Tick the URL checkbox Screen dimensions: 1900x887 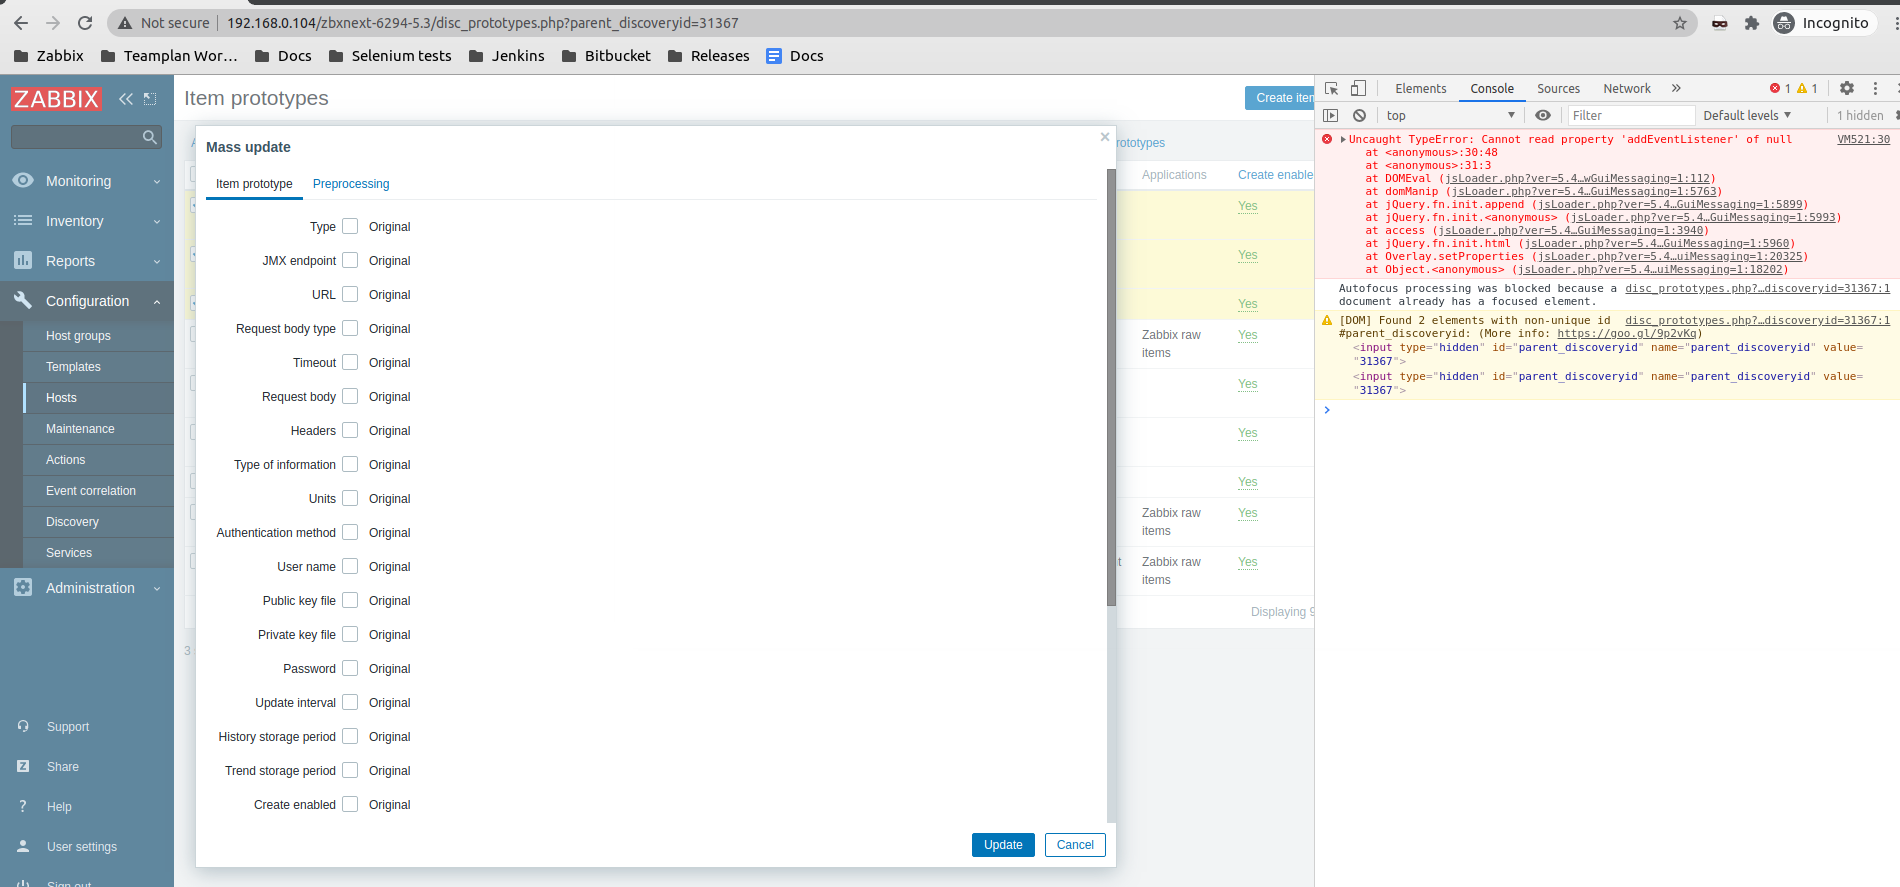click(350, 294)
